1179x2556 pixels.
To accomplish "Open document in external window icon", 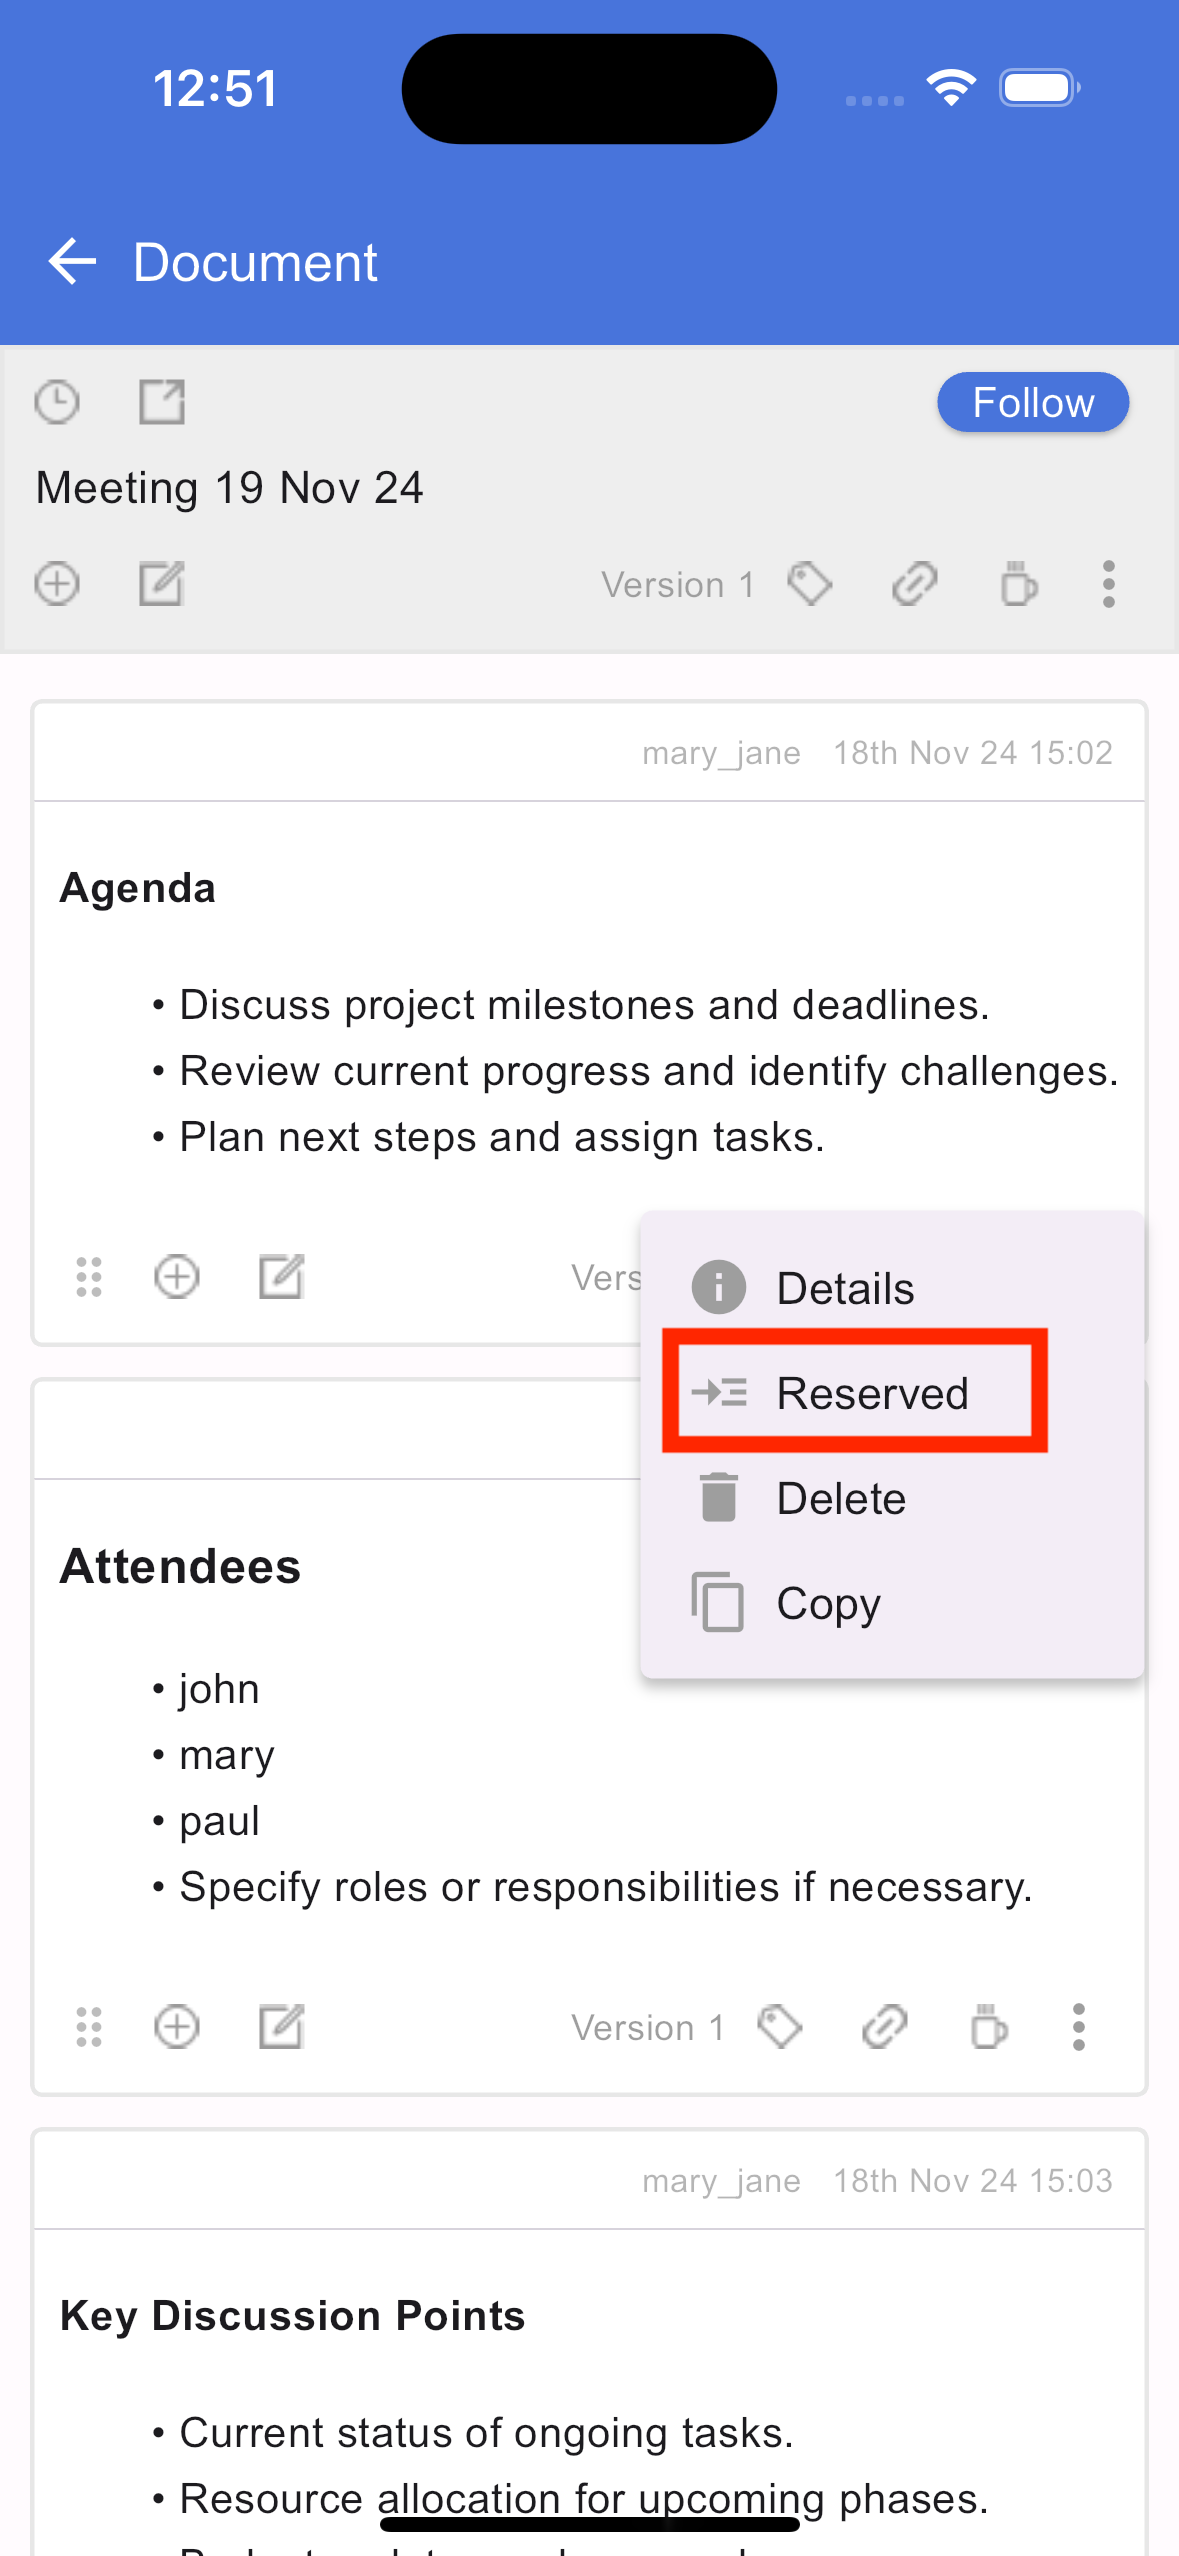I will (x=161, y=403).
